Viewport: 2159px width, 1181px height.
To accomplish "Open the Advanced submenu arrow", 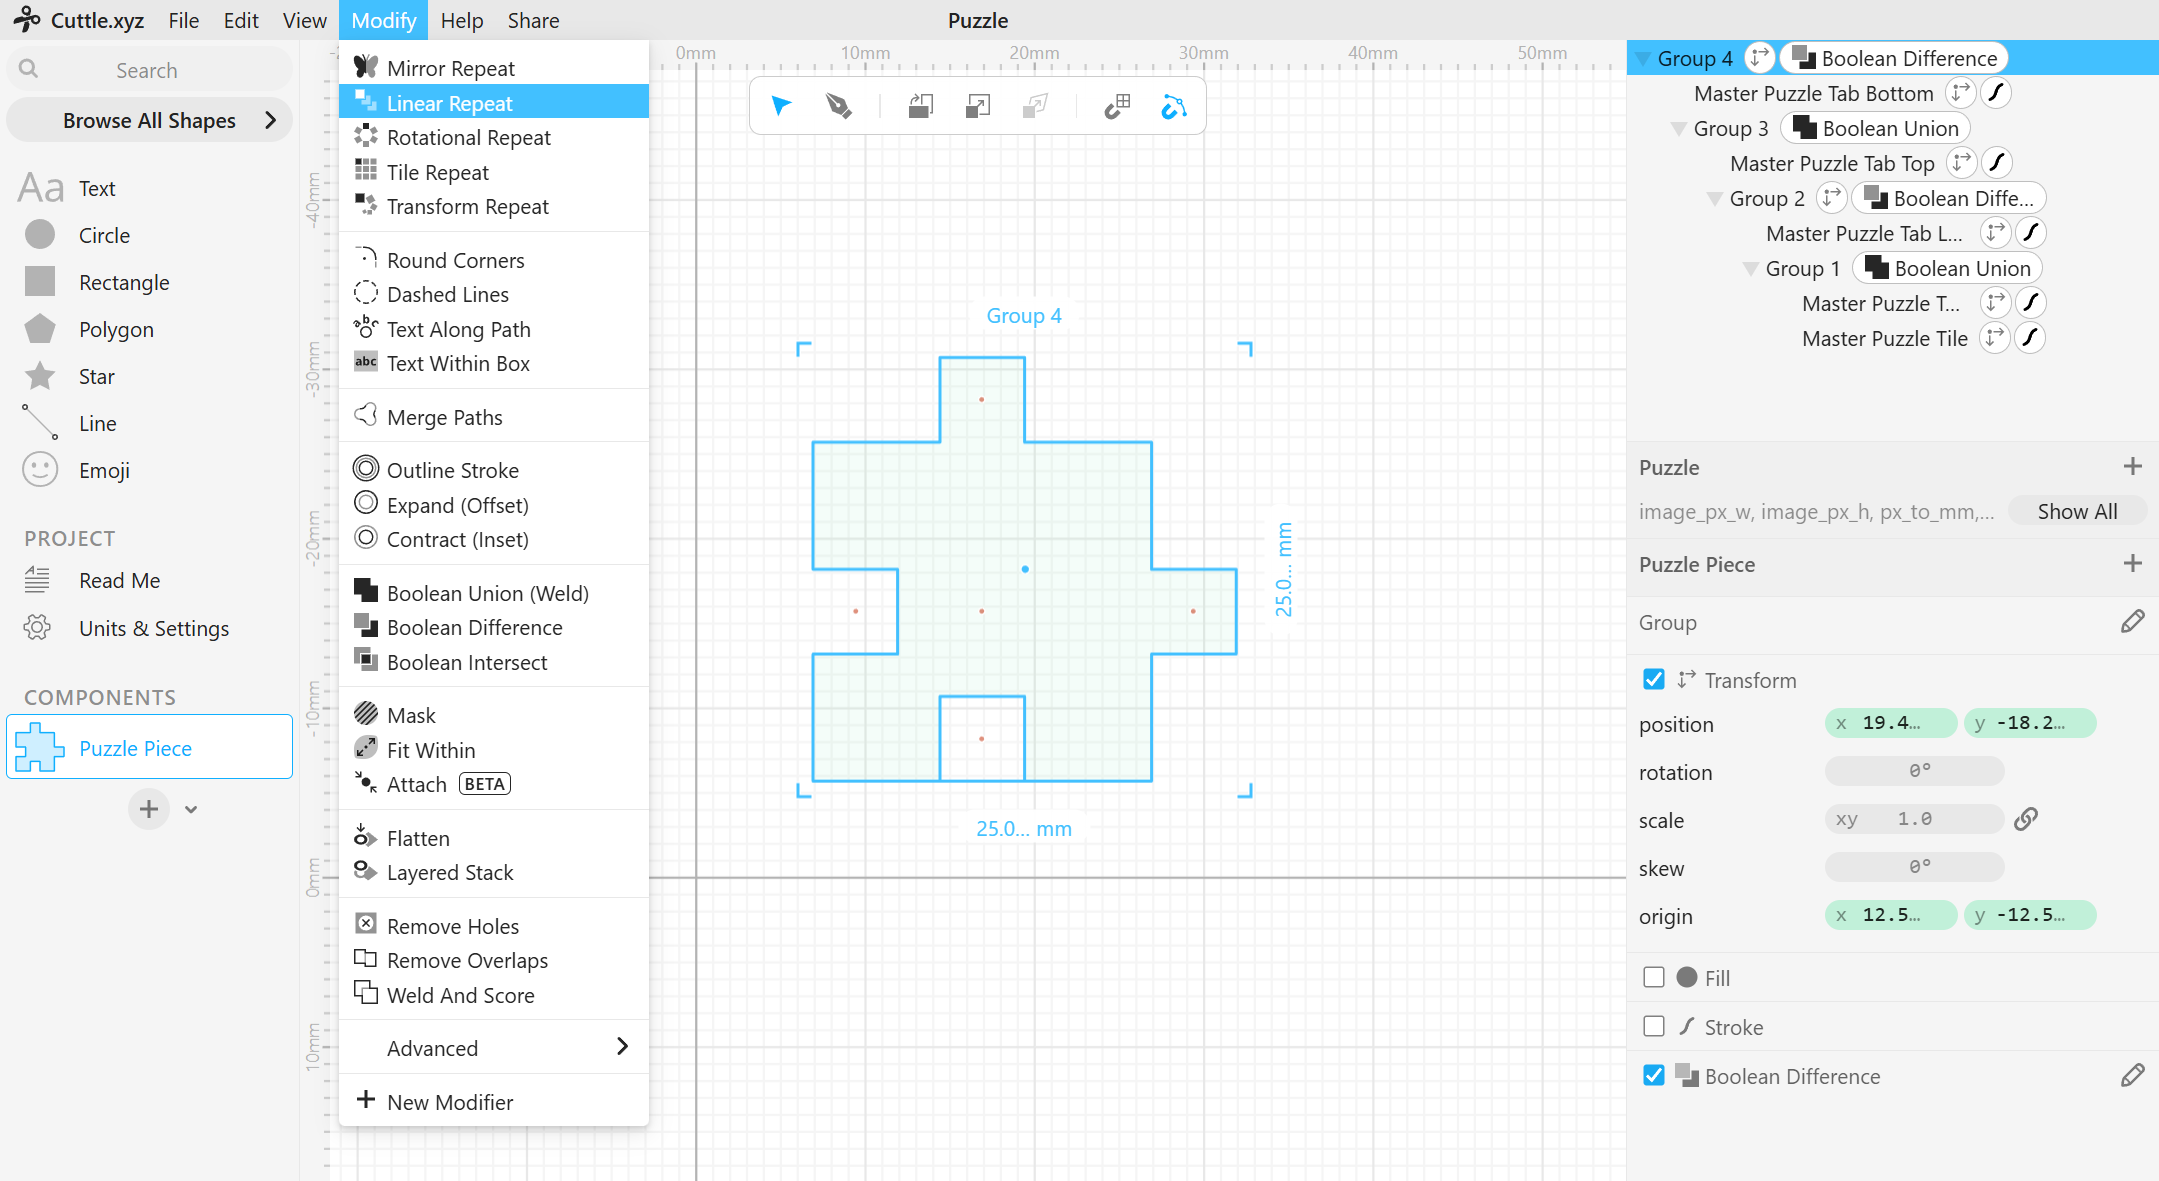I will point(622,1046).
